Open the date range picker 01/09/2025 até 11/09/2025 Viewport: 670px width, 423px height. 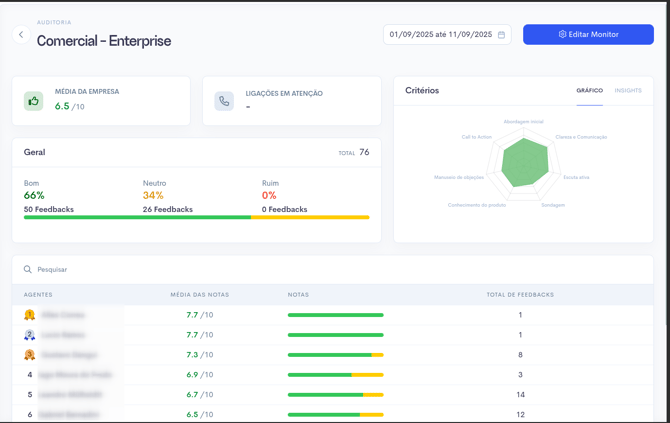point(441,35)
